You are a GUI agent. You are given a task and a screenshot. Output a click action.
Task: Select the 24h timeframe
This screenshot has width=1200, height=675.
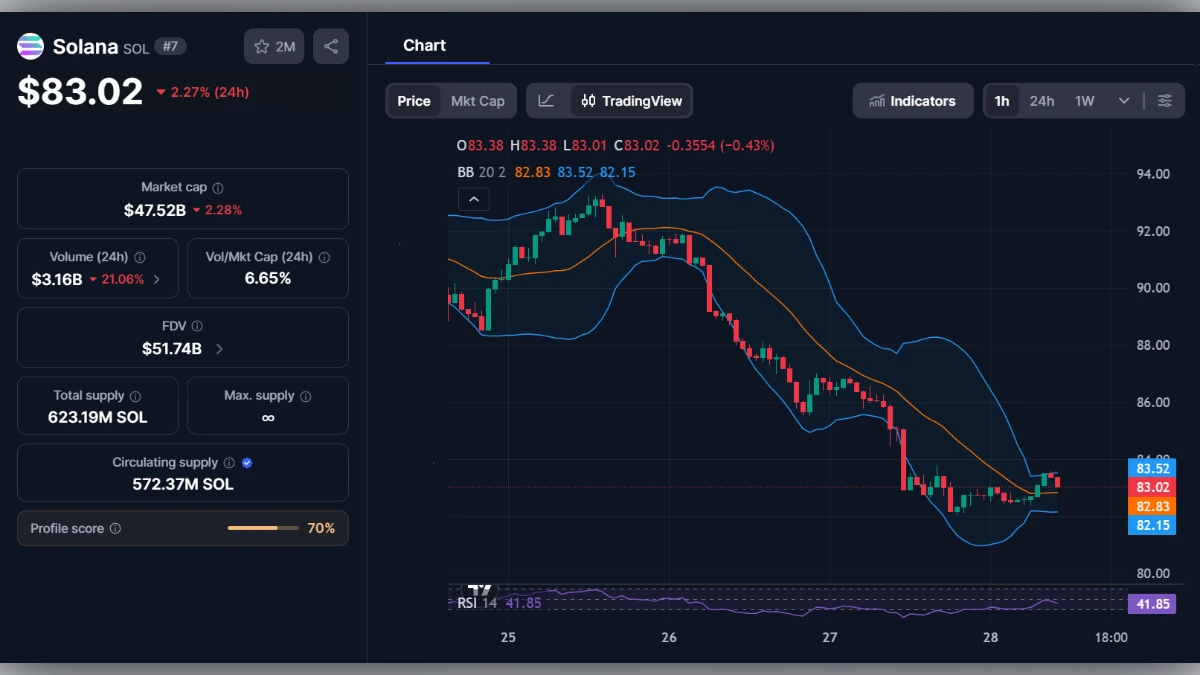[x=1041, y=100]
